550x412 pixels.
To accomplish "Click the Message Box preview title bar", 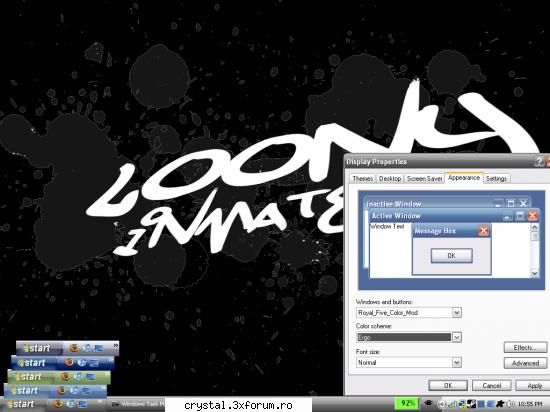I will (x=451, y=231).
